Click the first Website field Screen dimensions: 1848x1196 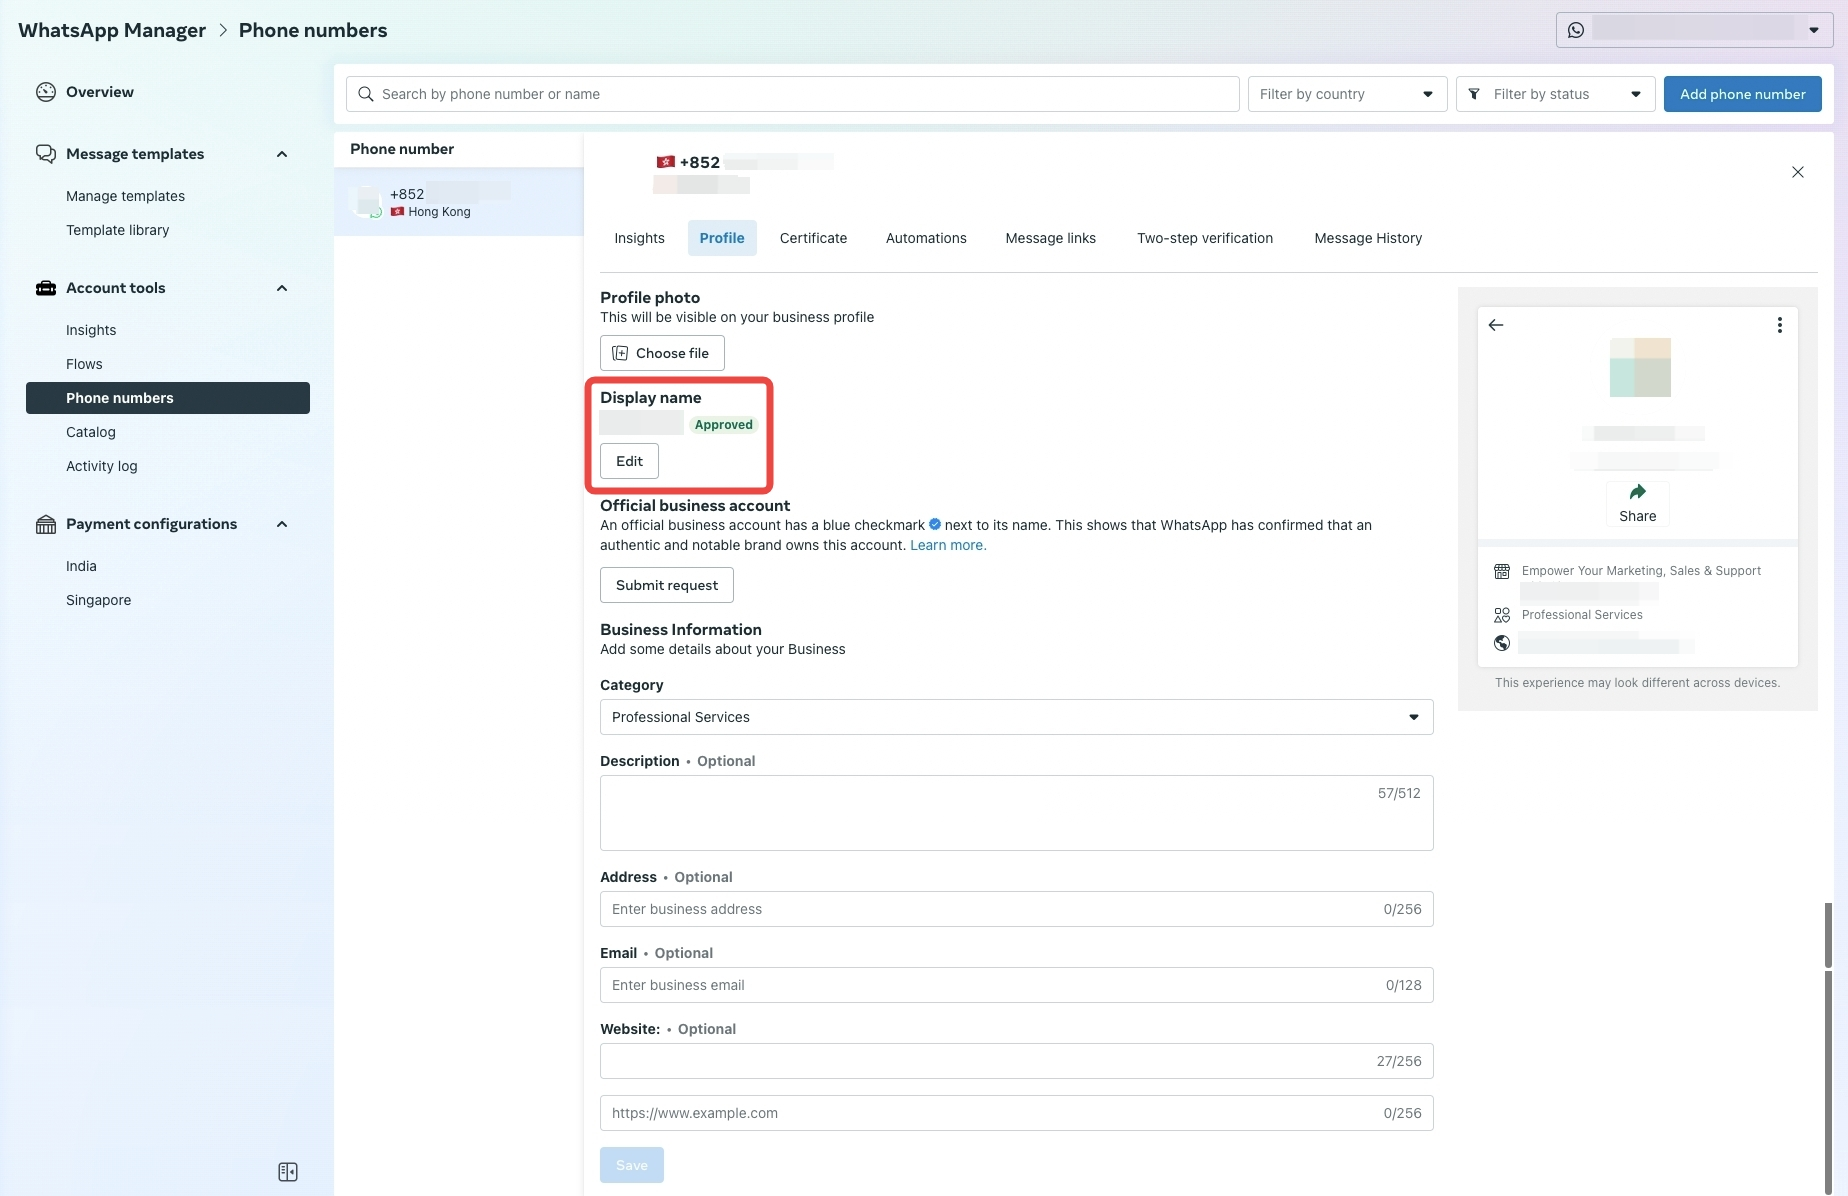1016,1061
